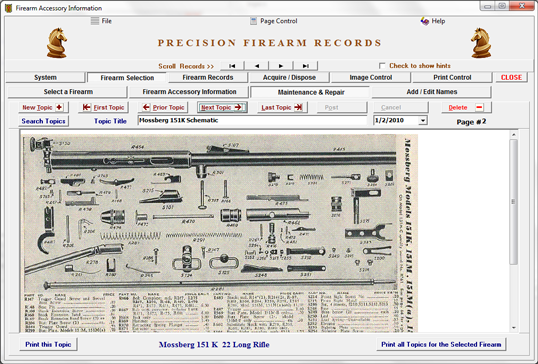Open the Help menu
Image resolution: width=538 pixels, height=364 pixels.
click(x=433, y=21)
